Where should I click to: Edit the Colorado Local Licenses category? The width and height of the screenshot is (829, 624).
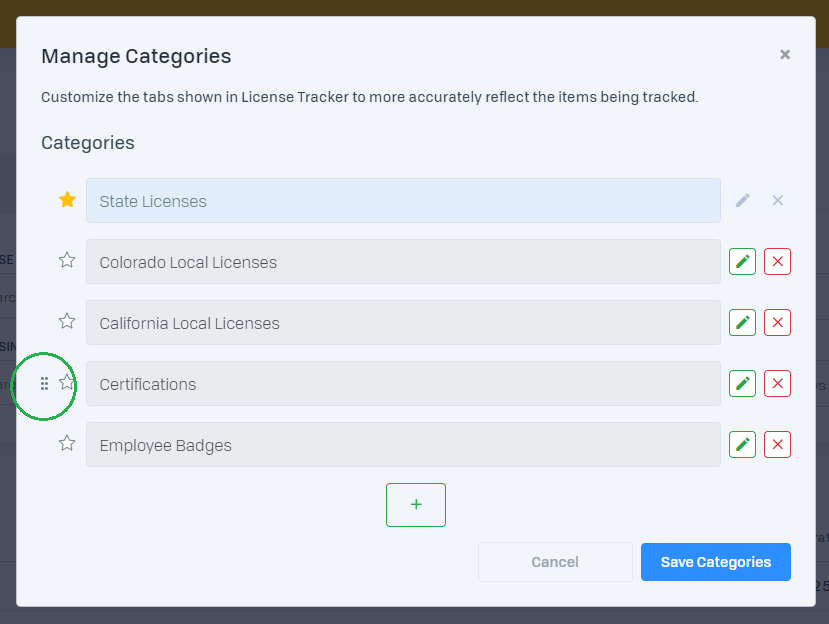(742, 262)
